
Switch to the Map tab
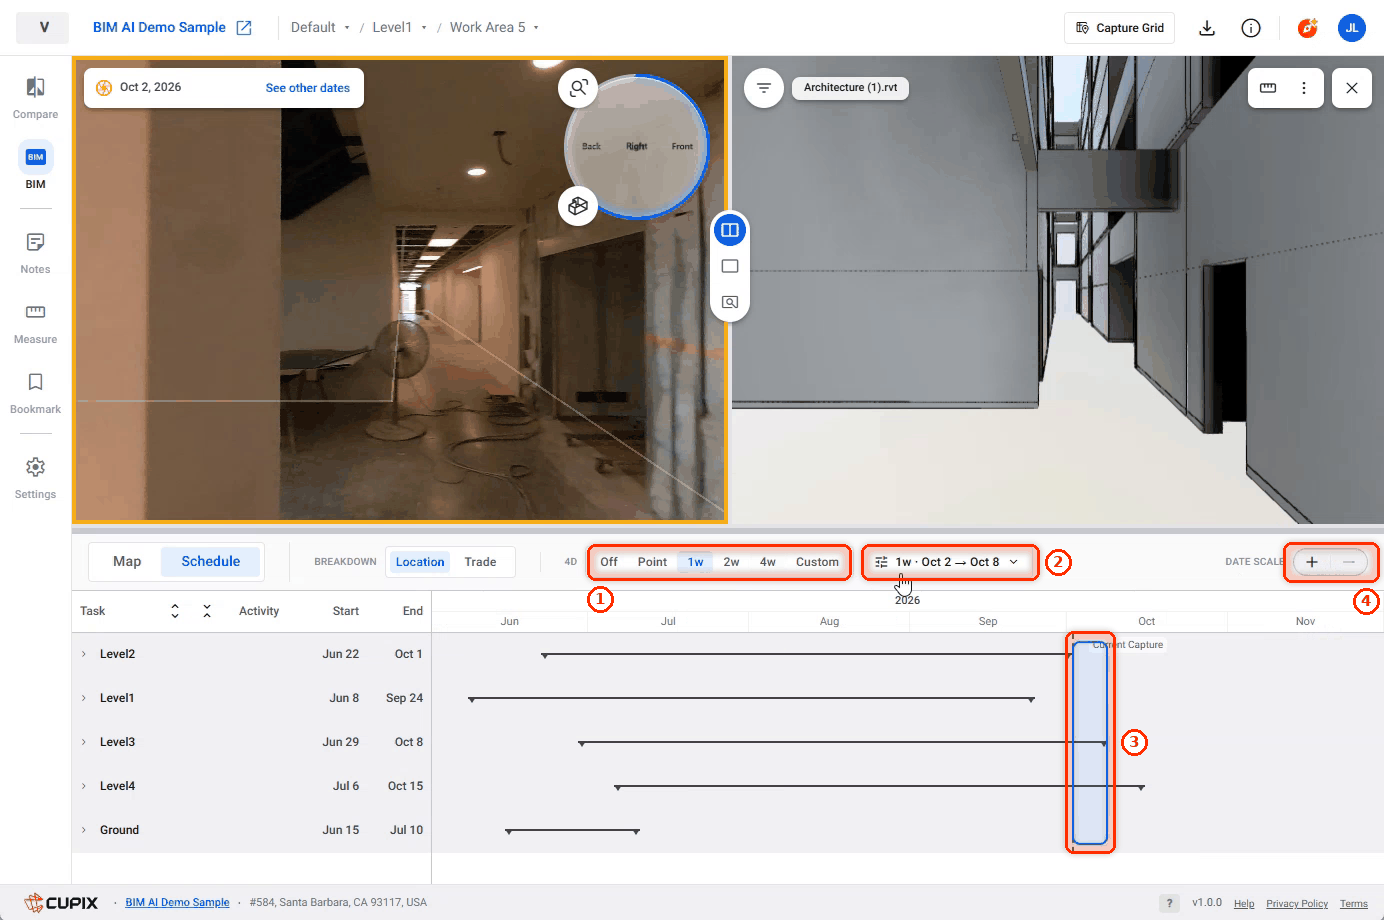[x=127, y=562]
